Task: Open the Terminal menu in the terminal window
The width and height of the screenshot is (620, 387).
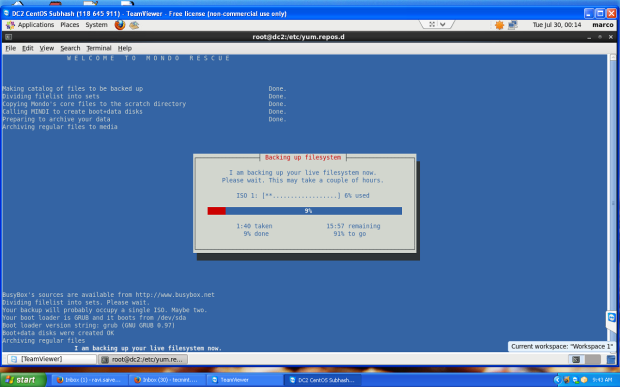Action: 99,48
